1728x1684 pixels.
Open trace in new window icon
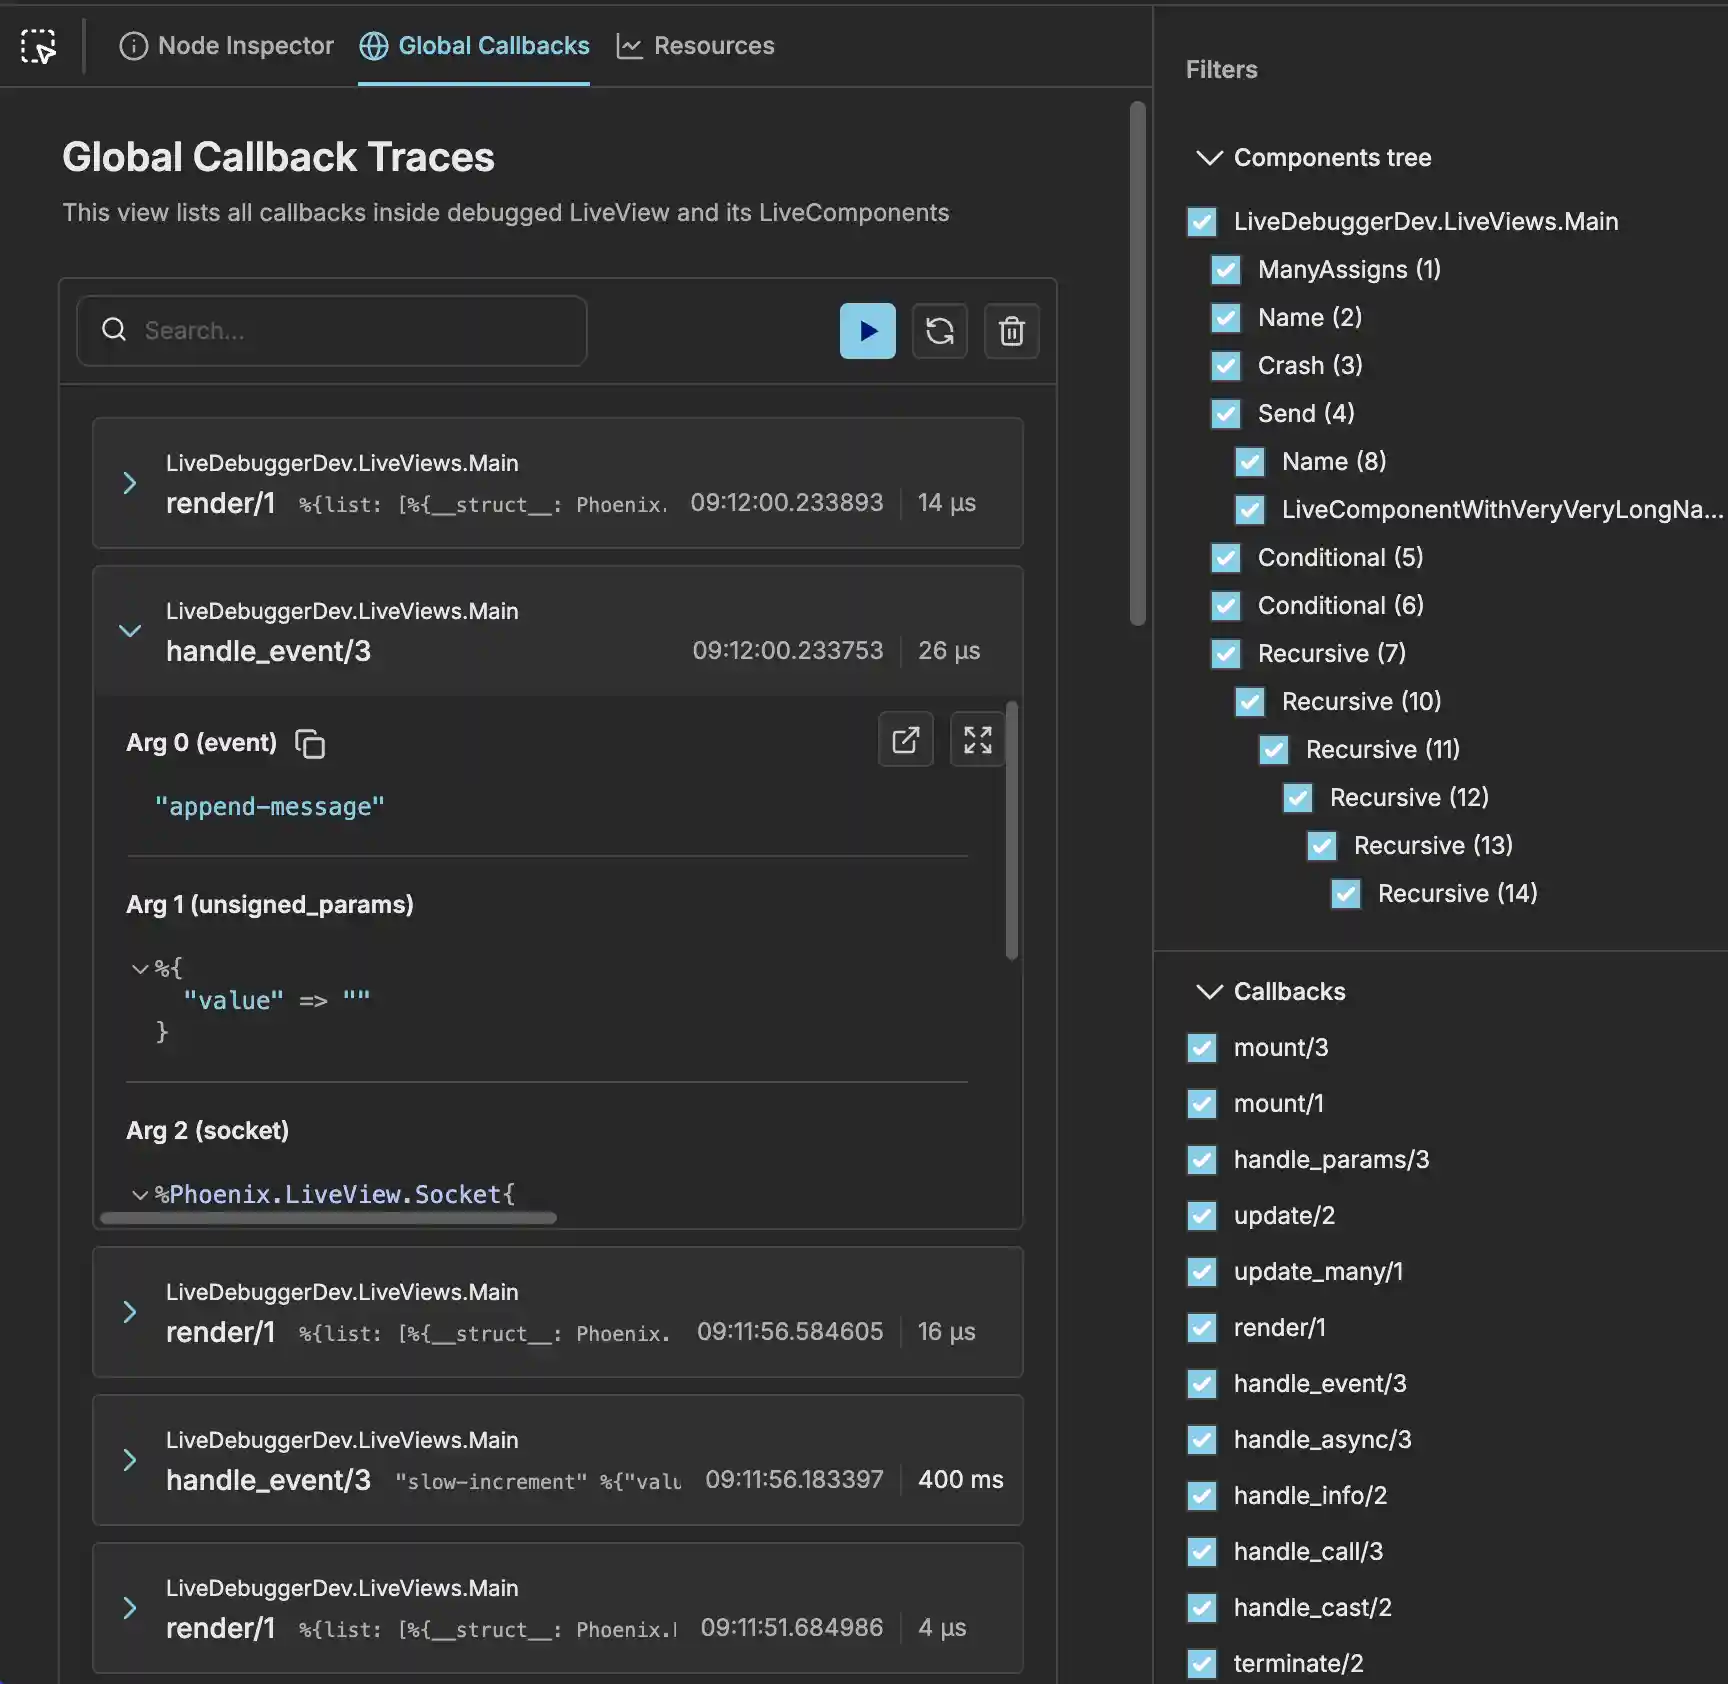(905, 739)
